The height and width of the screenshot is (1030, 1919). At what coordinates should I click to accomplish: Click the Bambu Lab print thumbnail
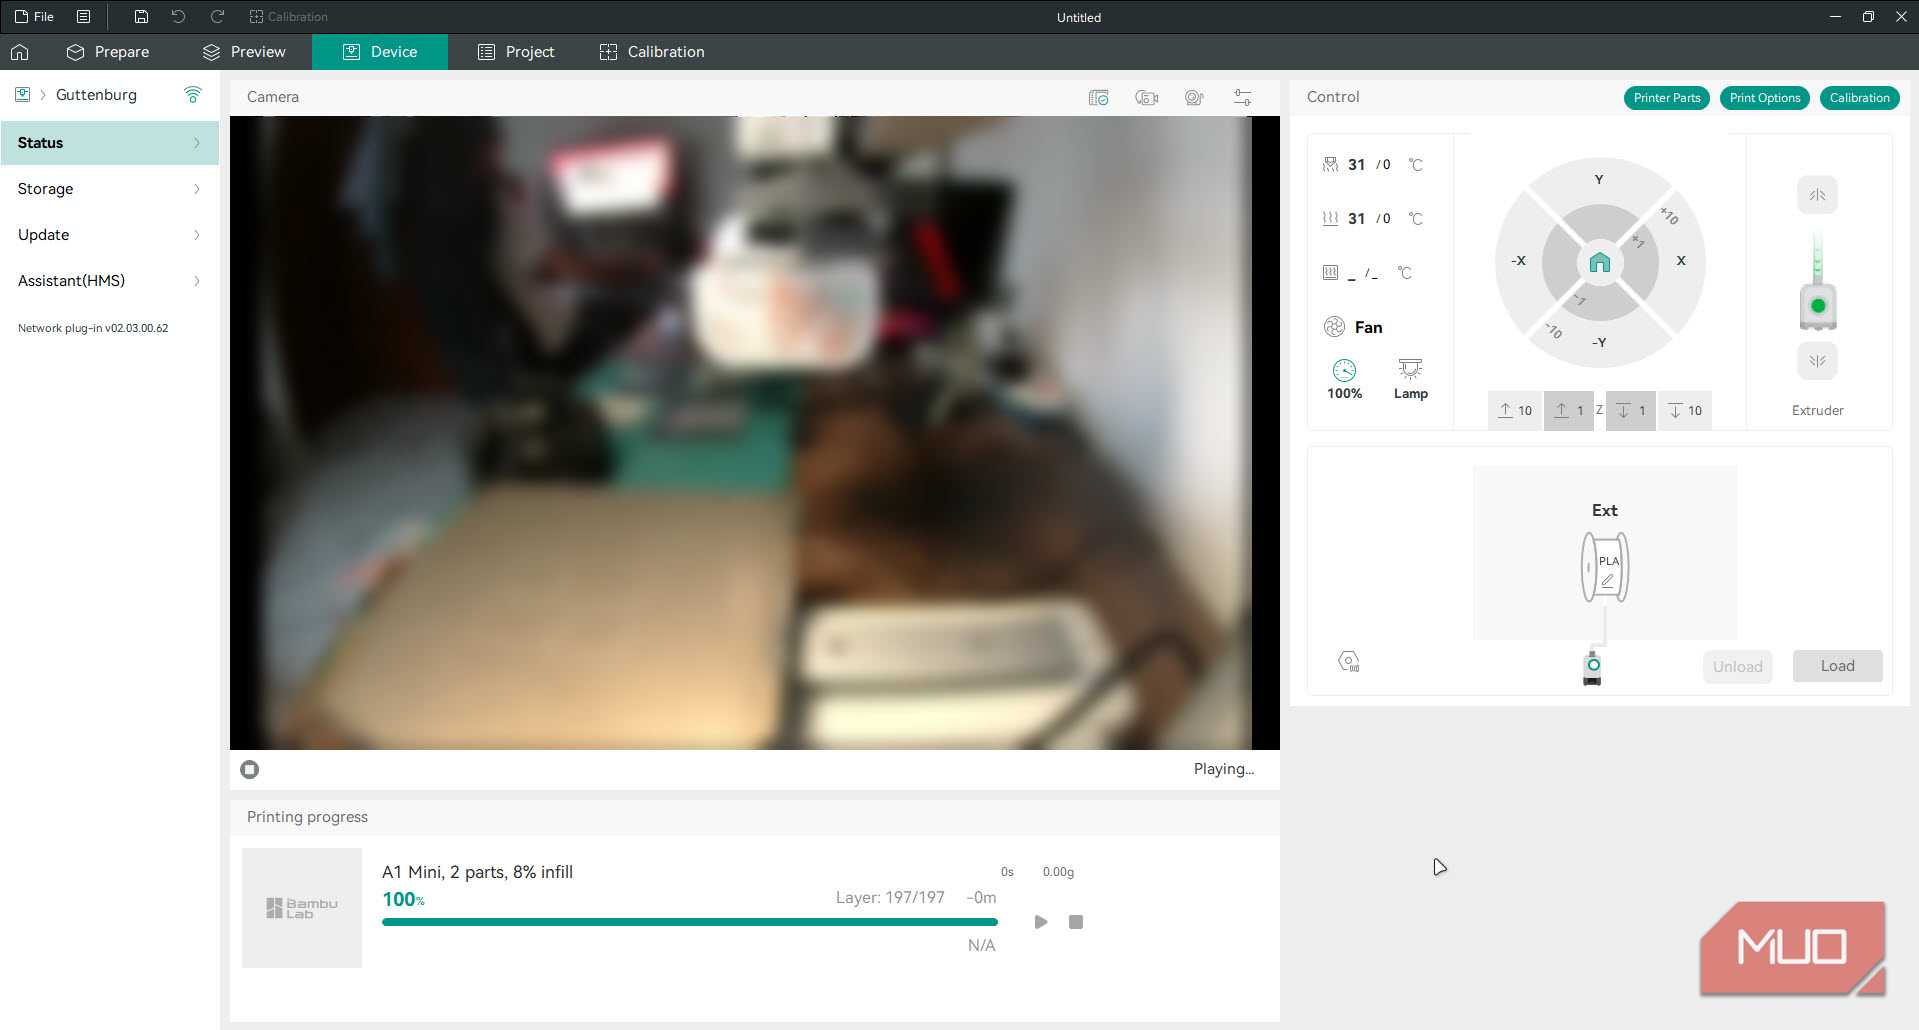coord(302,908)
